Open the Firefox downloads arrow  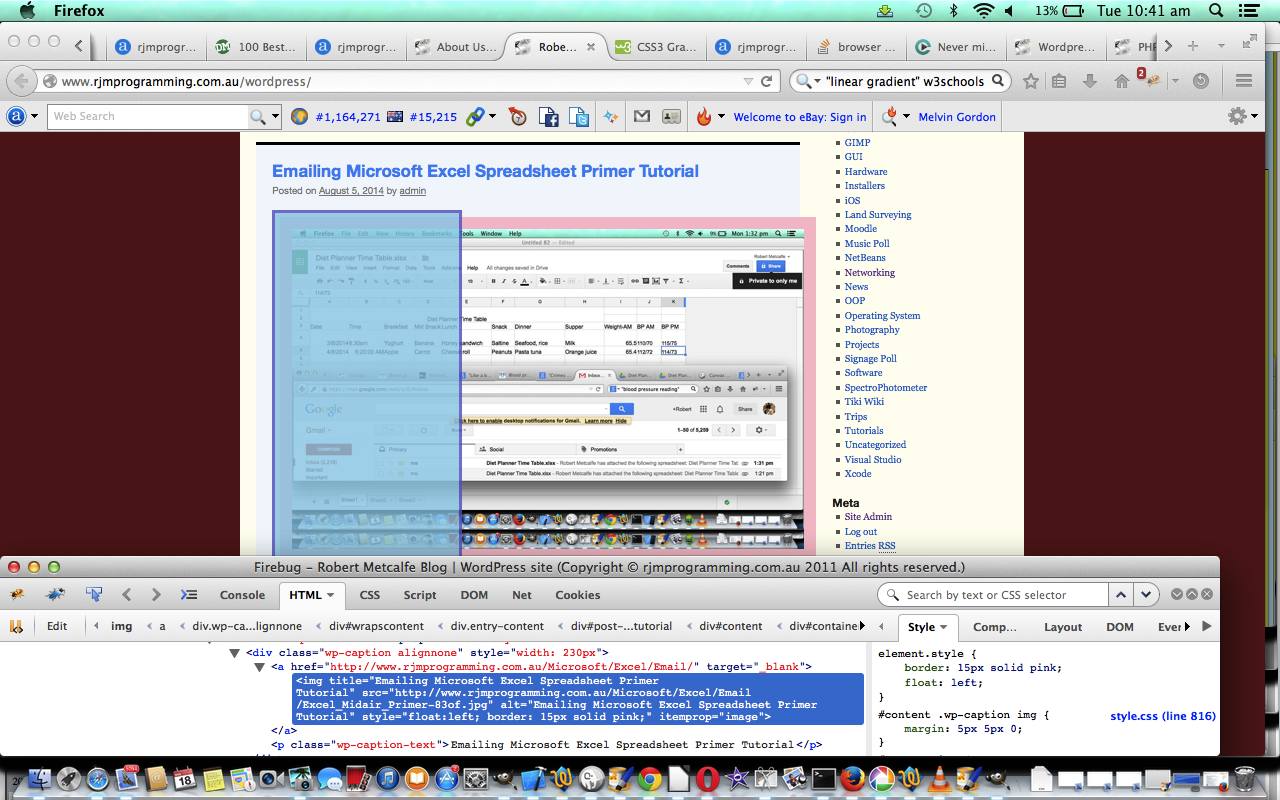click(1090, 81)
